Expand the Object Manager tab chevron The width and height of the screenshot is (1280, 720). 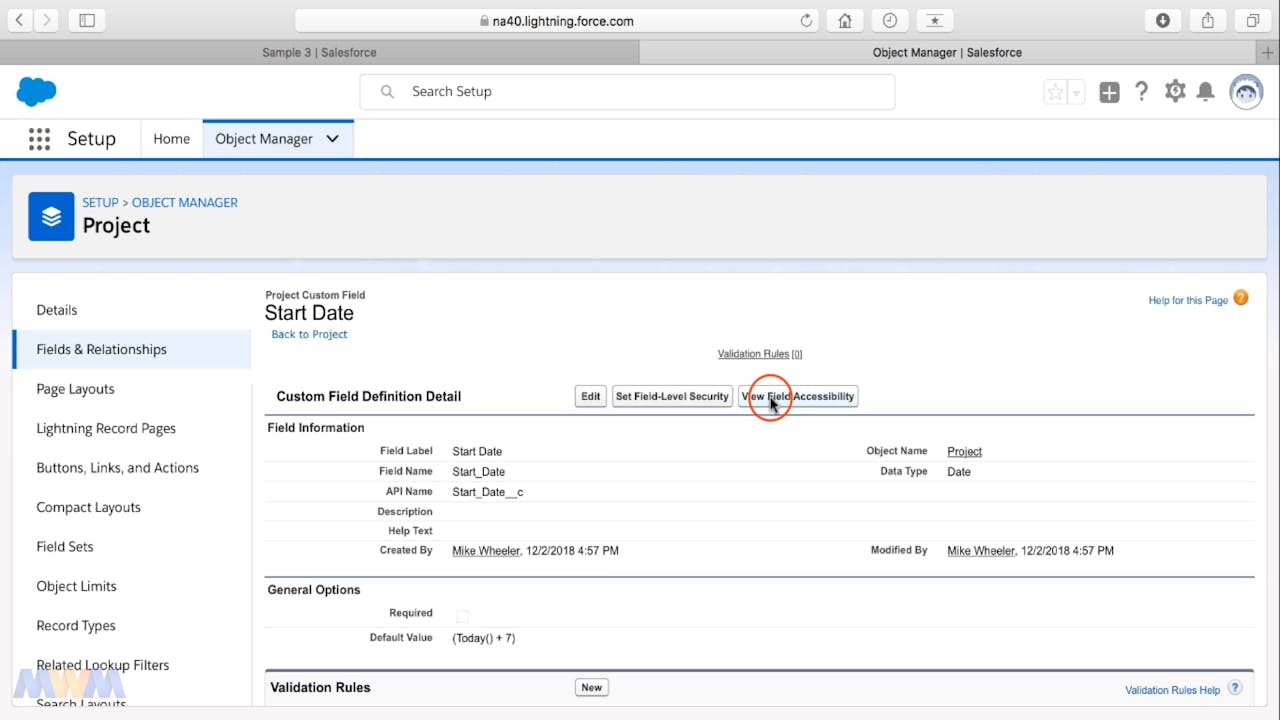[x=332, y=139]
